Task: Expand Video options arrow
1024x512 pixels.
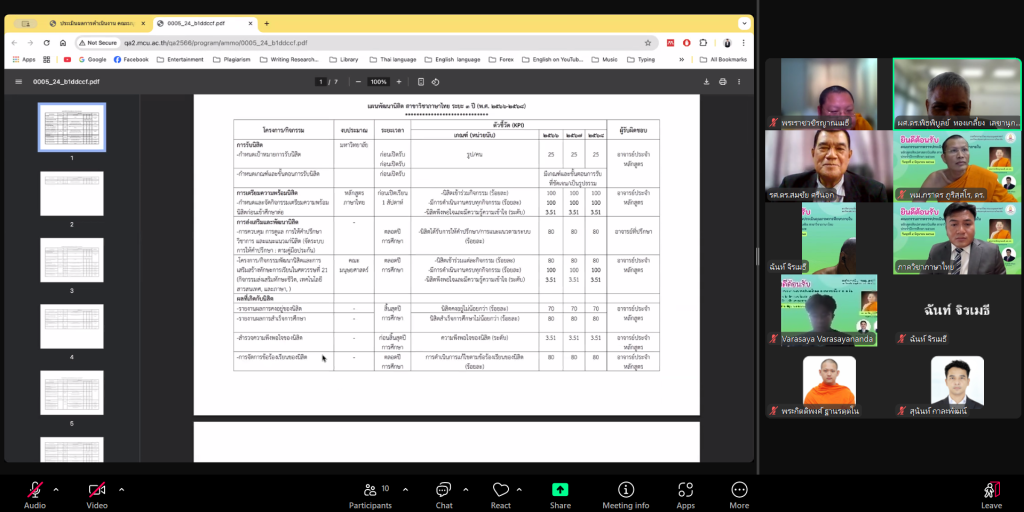Action: (121, 489)
